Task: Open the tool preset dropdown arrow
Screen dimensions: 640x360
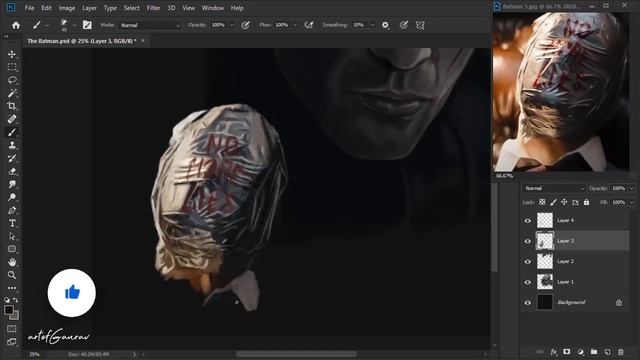Action: pos(47,25)
